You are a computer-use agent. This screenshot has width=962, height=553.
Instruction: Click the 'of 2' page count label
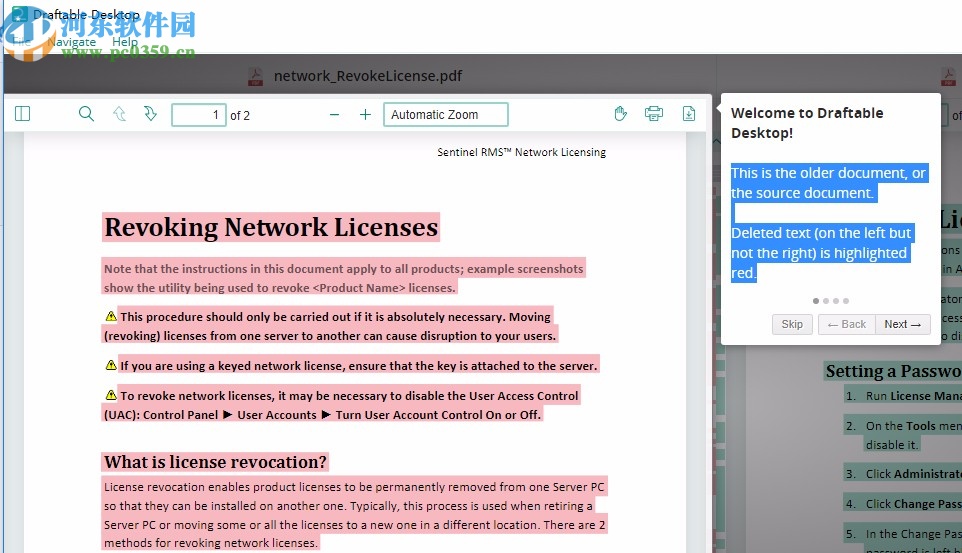click(x=240, y=115)
